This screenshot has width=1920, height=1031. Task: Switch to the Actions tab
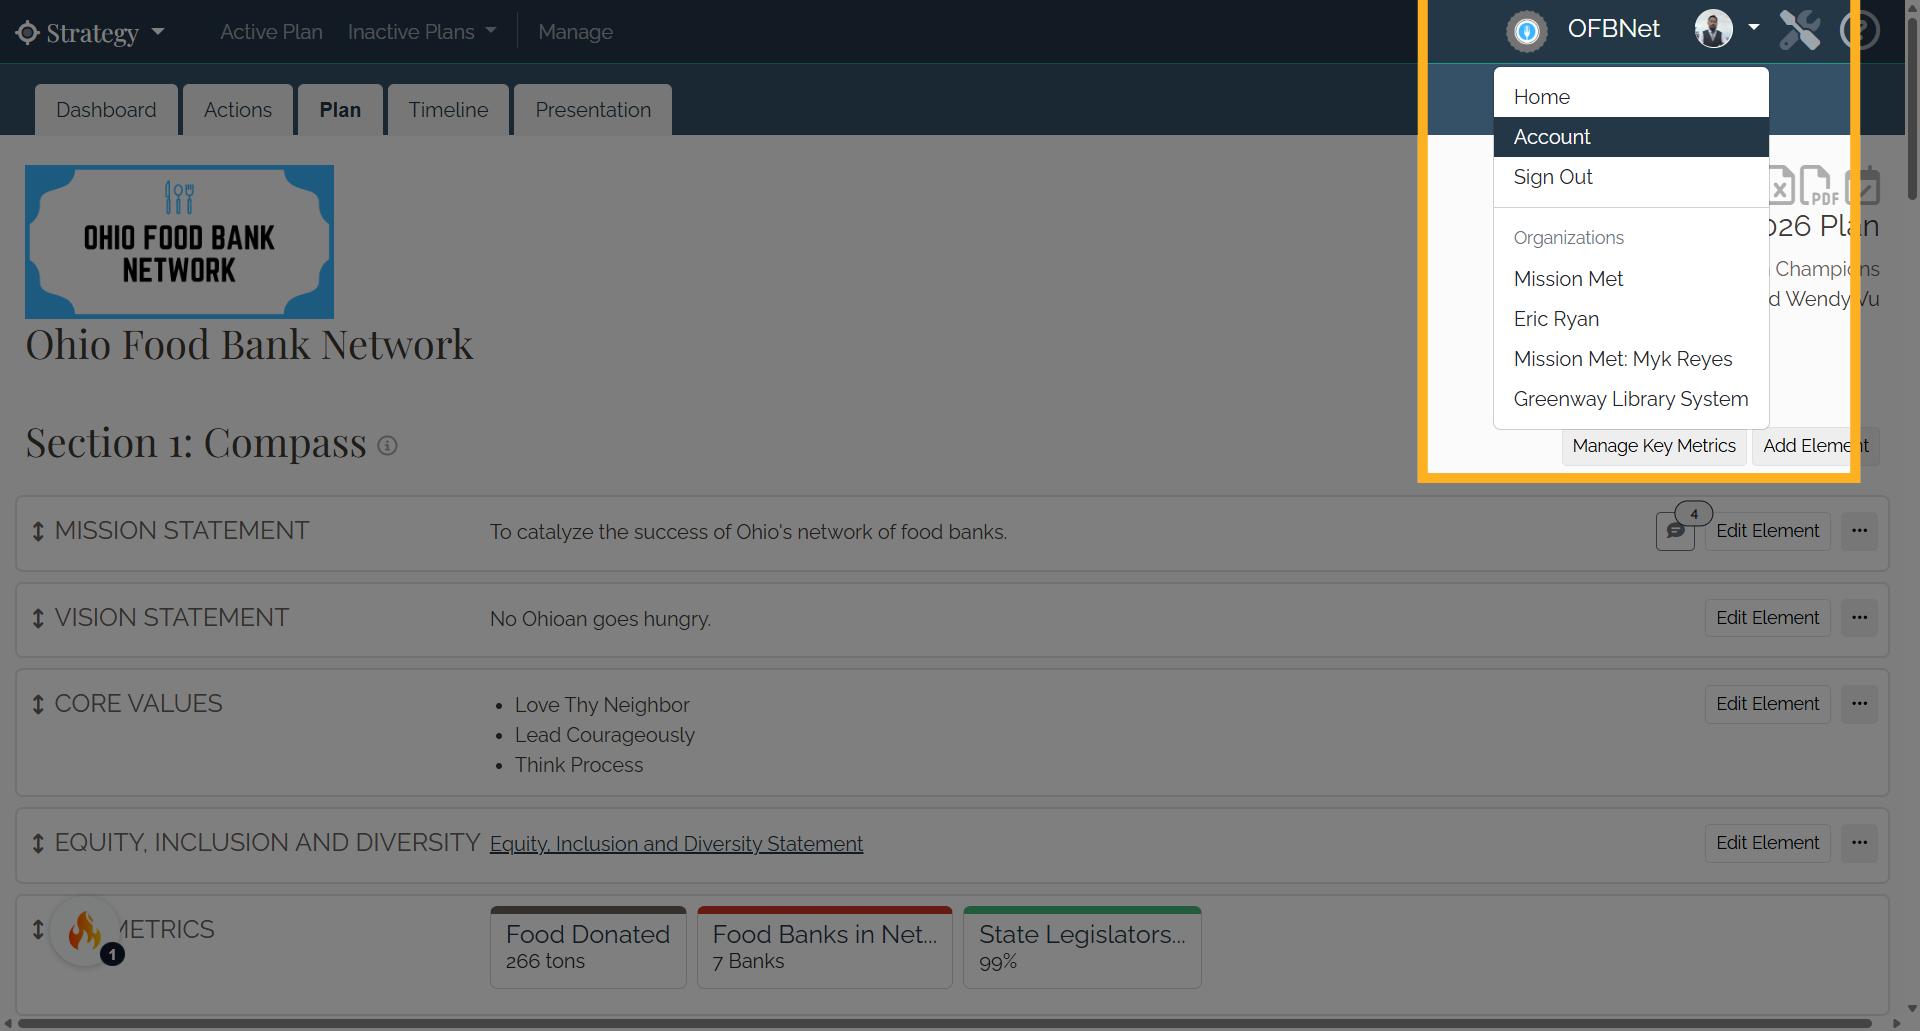click(238, 110)
